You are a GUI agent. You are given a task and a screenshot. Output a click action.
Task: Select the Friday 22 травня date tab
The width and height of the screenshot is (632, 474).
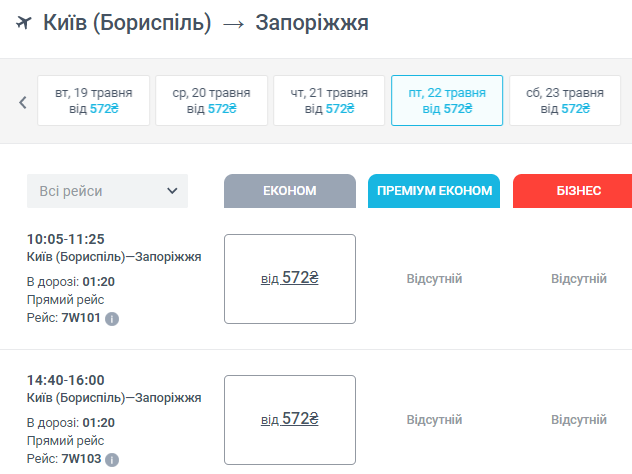point(447,100)
